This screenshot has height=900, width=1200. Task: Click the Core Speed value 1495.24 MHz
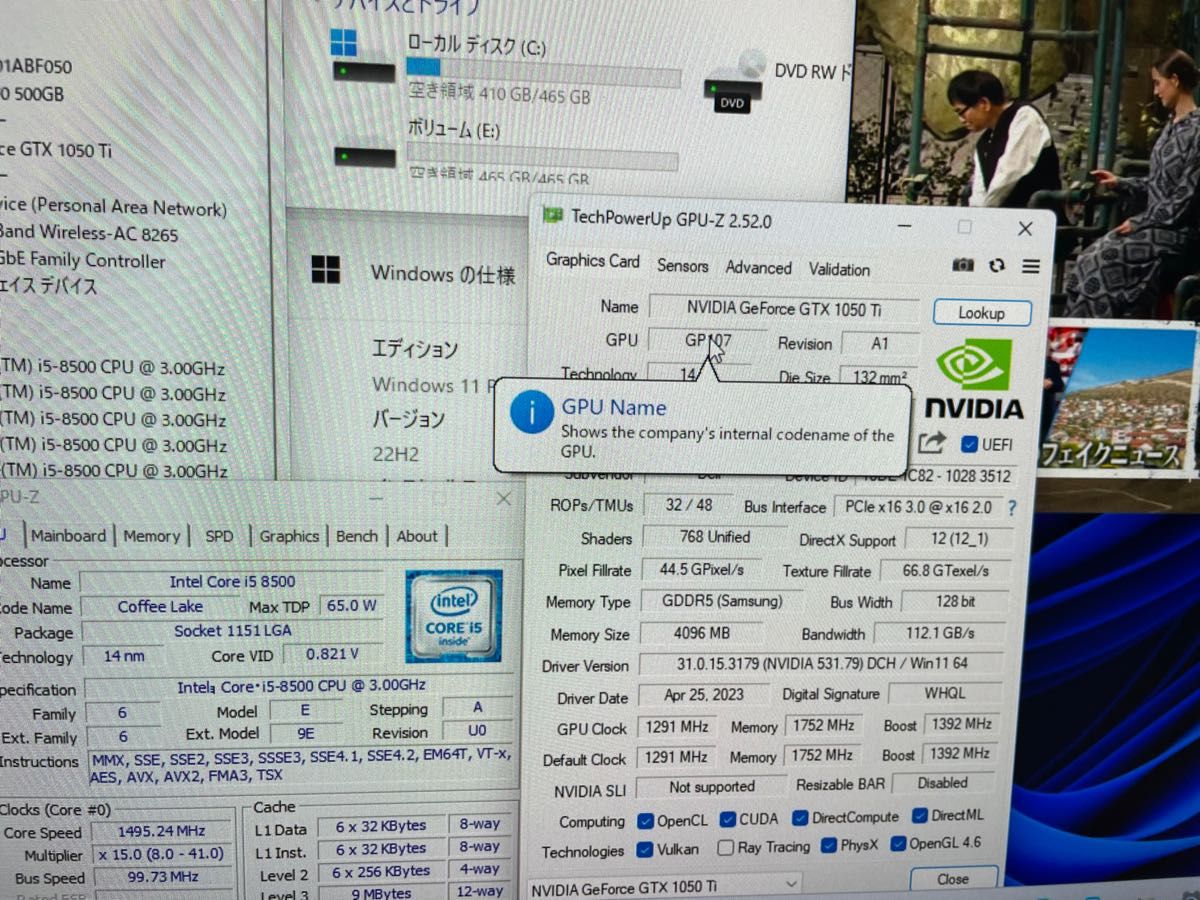[x=160, y=832]
